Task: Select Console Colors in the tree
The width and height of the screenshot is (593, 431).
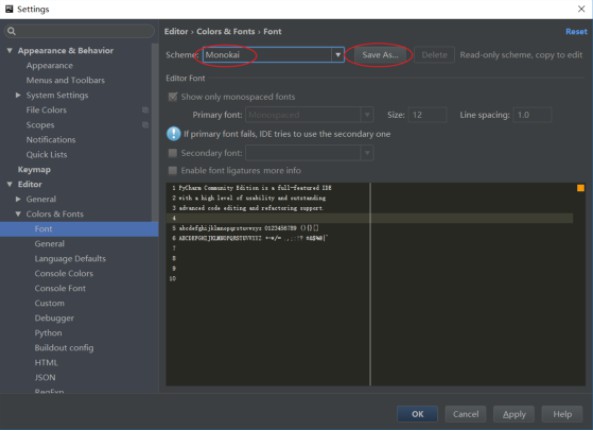Action: (64, 273)
